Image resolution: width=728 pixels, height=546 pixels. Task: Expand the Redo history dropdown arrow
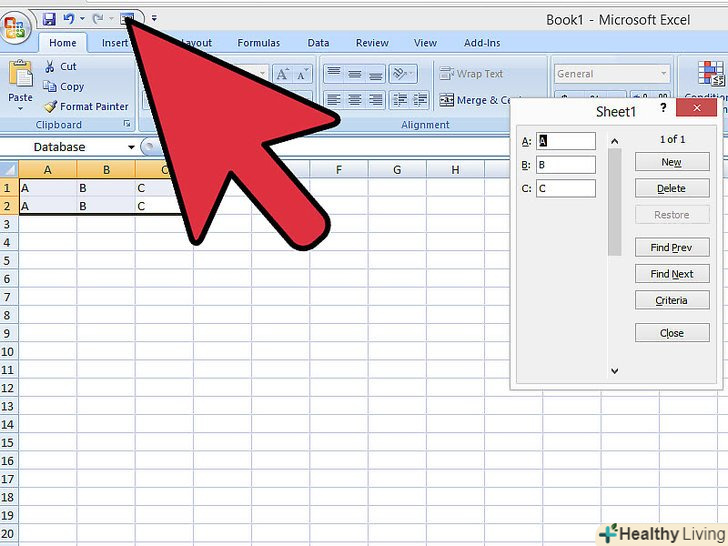(111, 19)
